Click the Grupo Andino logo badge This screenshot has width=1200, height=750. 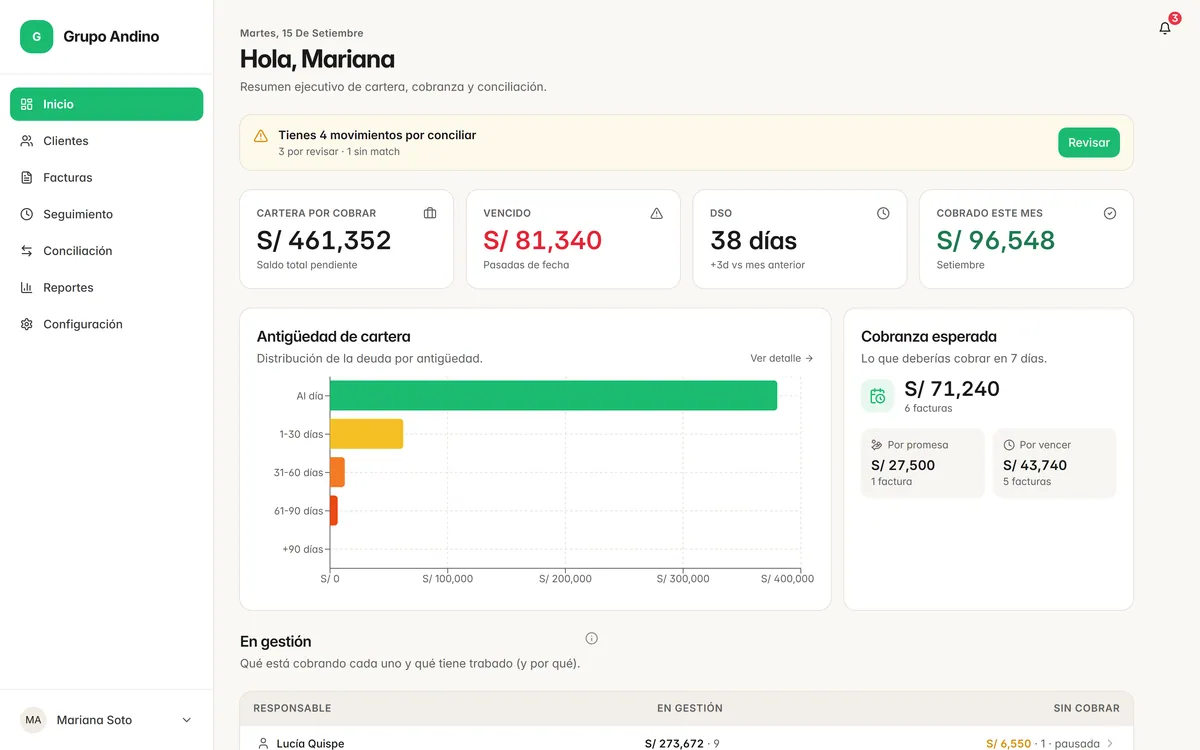[x=37, y=37]
